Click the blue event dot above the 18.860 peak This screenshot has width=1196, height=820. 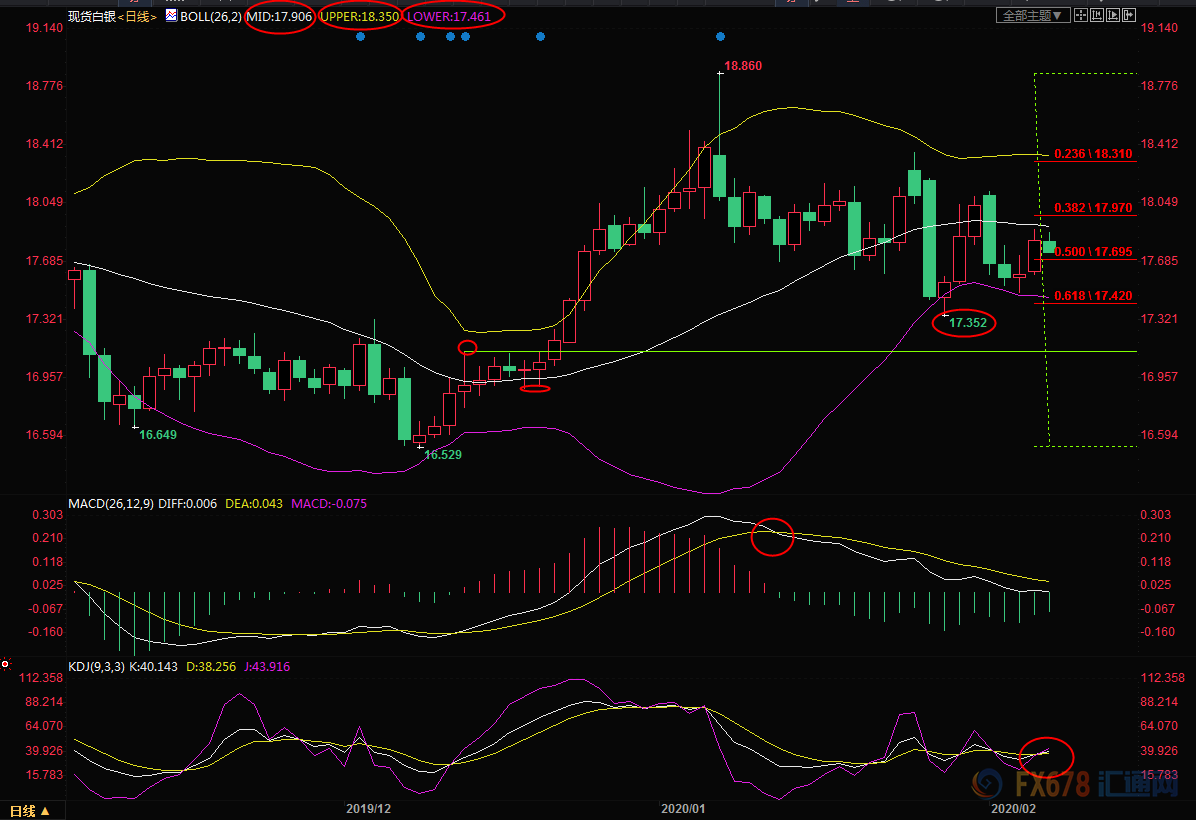720,37
